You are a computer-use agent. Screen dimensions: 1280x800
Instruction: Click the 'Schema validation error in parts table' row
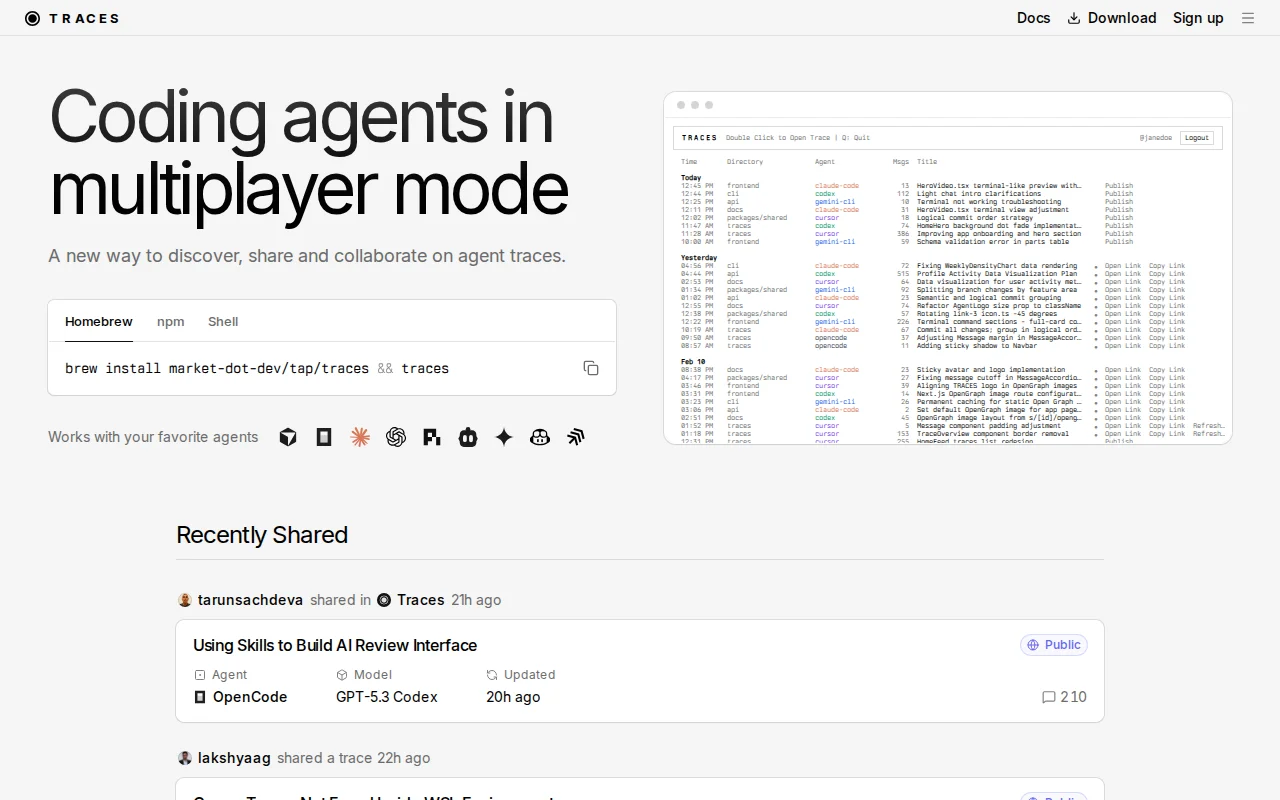[907, 242]
